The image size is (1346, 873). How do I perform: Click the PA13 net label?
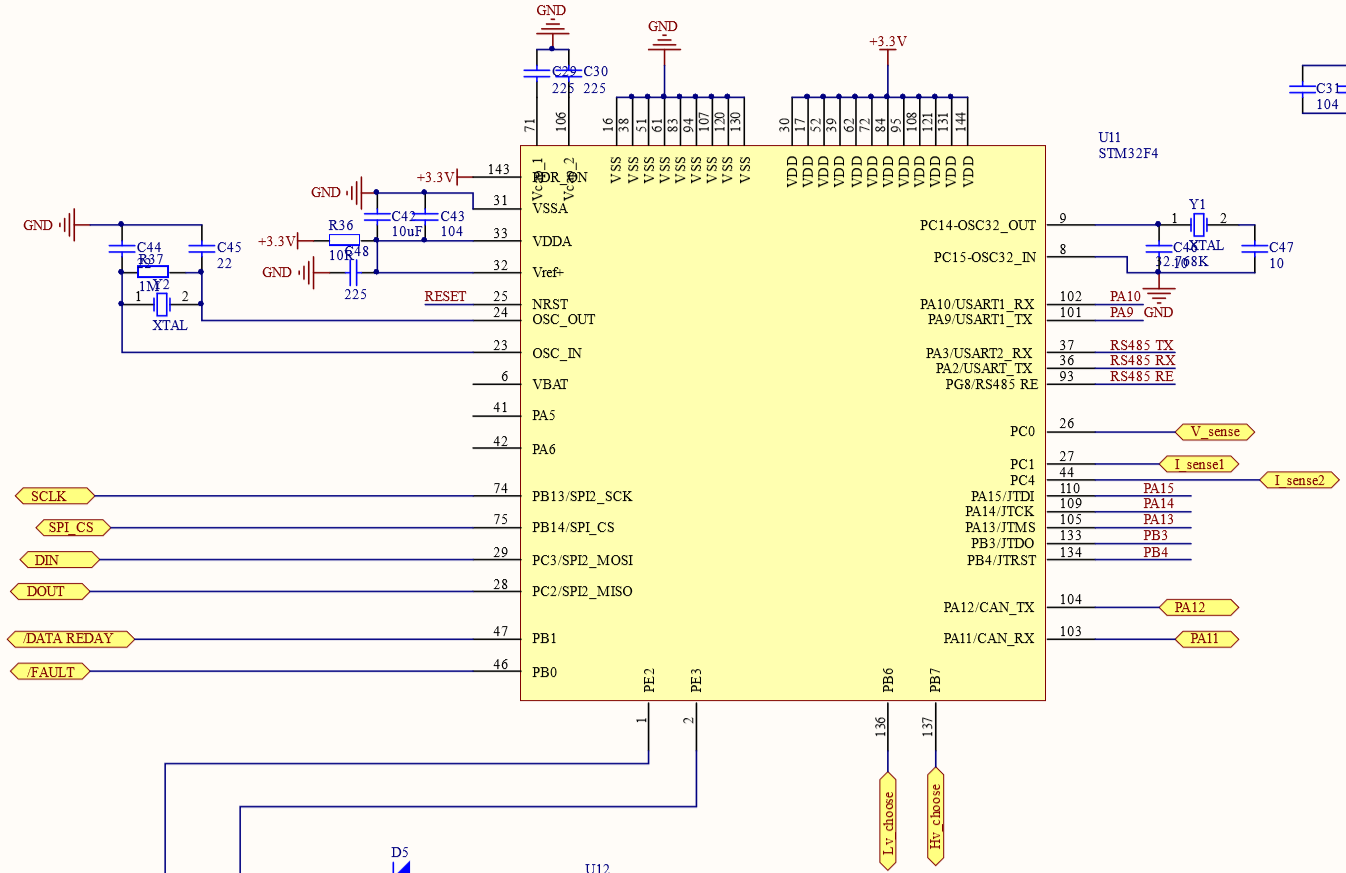(x=1158, y=520)
